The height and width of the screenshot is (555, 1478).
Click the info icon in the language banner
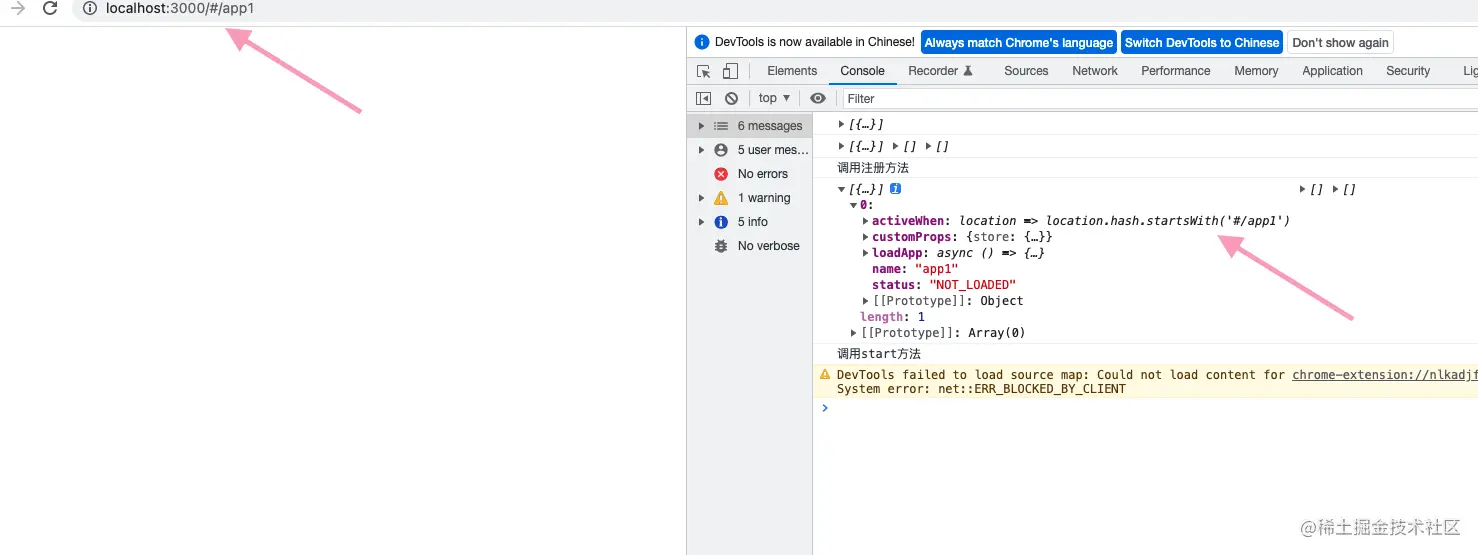point(702,42)
